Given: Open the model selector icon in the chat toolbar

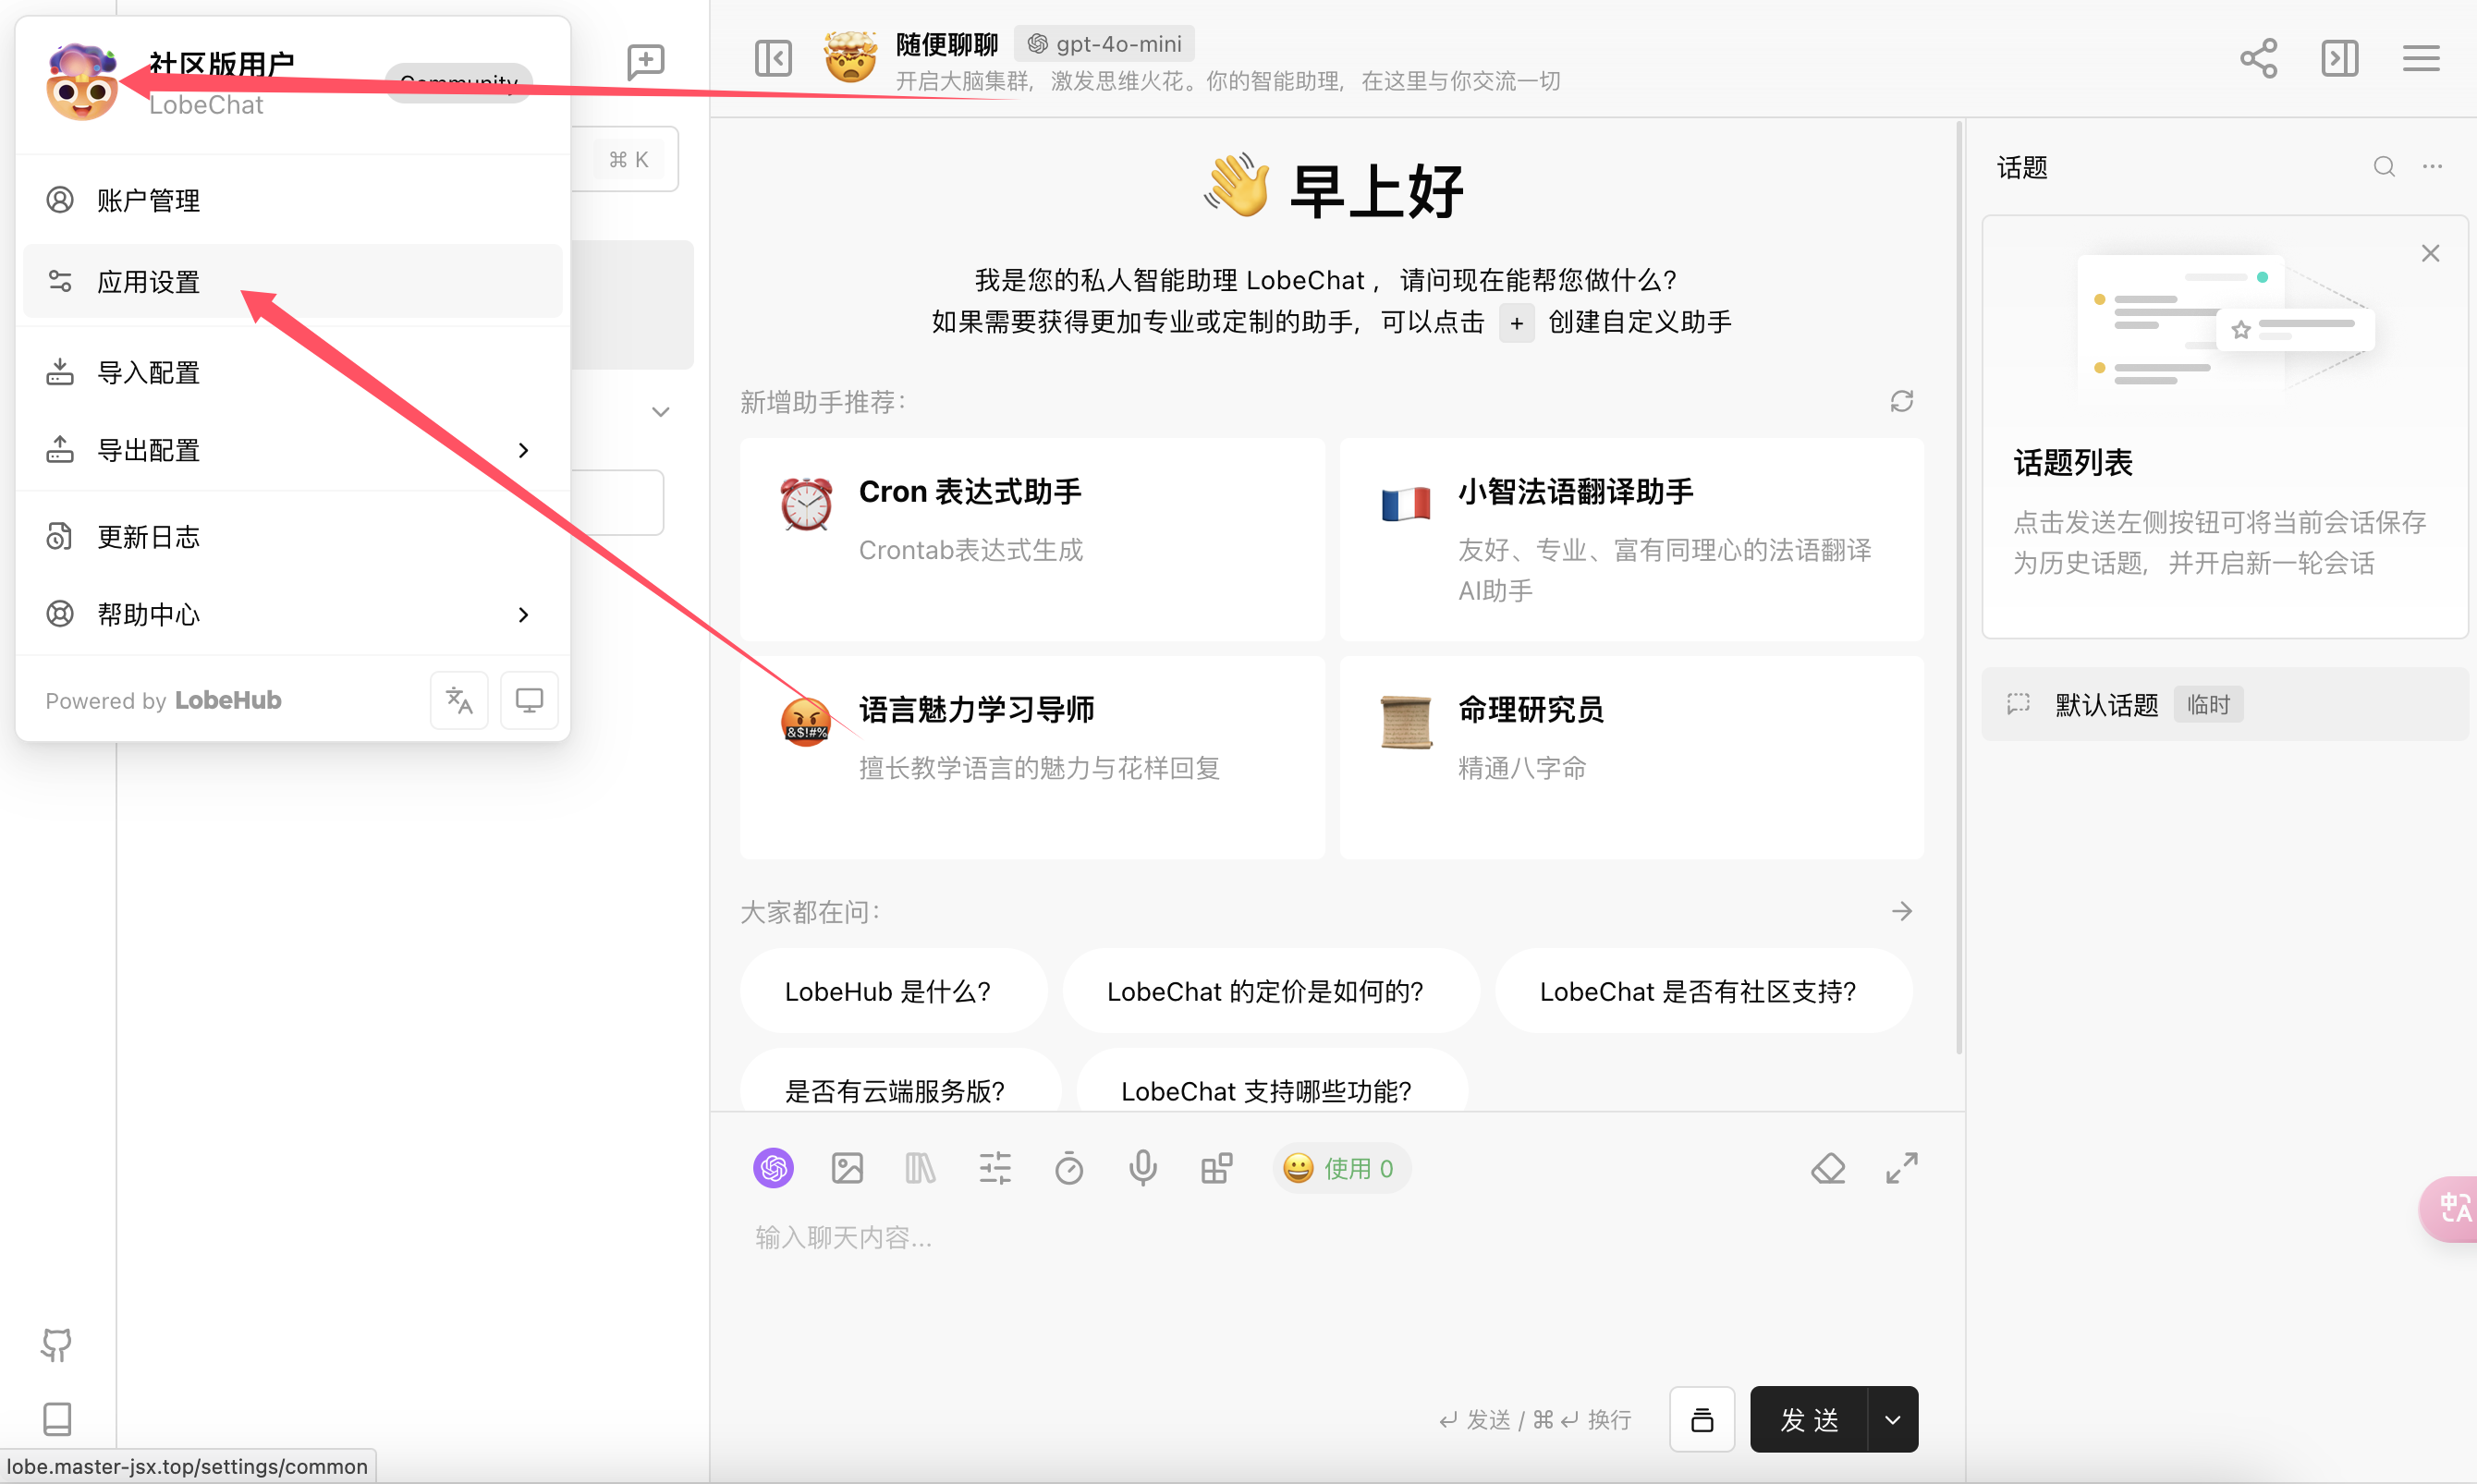Looking at the screenshot, I should (773, 1168).
